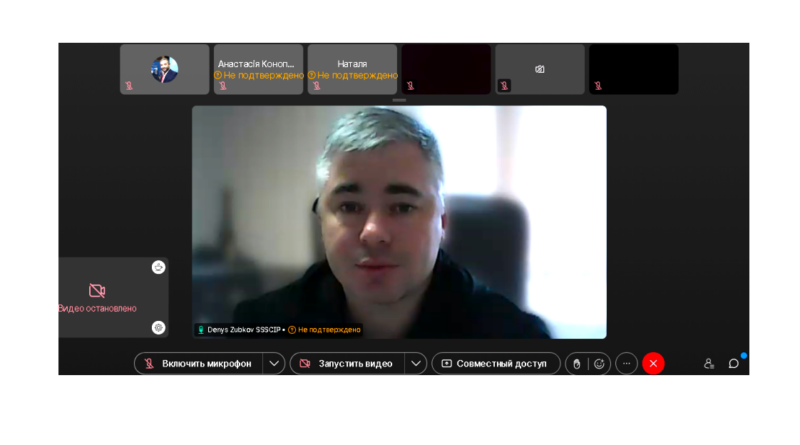Click the stopped-video camera icon in self-view

(x=97, y=291)
